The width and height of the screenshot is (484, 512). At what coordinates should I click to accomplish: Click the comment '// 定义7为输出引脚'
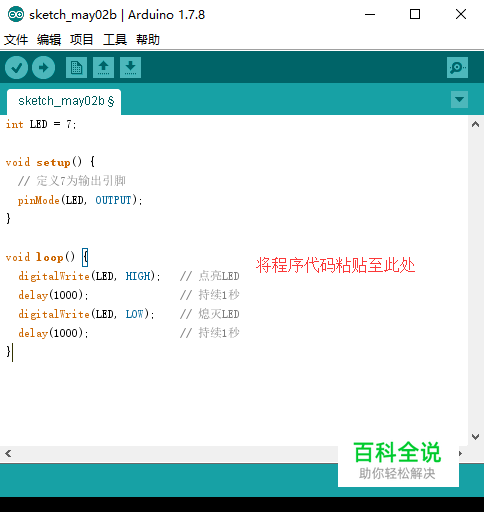click(x=72, y=181)
